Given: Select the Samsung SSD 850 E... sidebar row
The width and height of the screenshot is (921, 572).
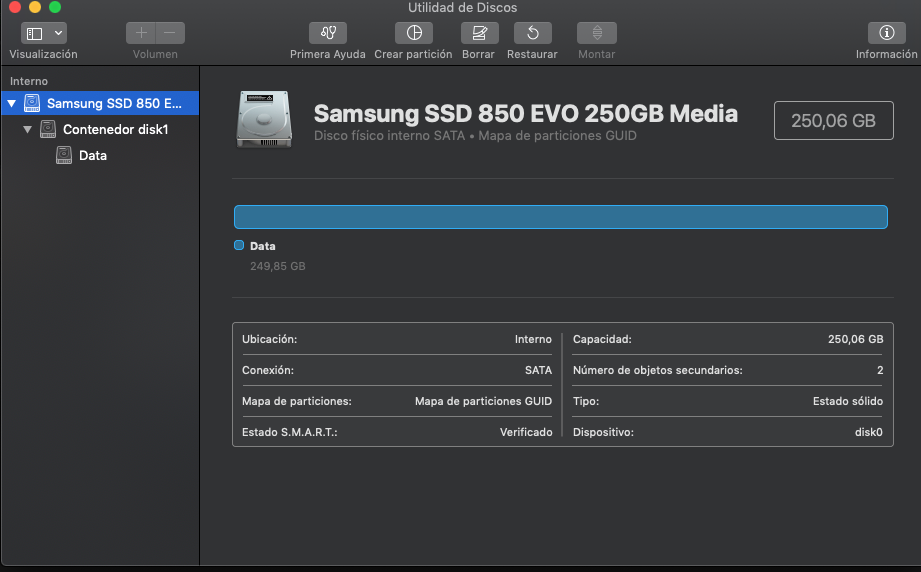Looking at the screenshot, I should (100, 103).
